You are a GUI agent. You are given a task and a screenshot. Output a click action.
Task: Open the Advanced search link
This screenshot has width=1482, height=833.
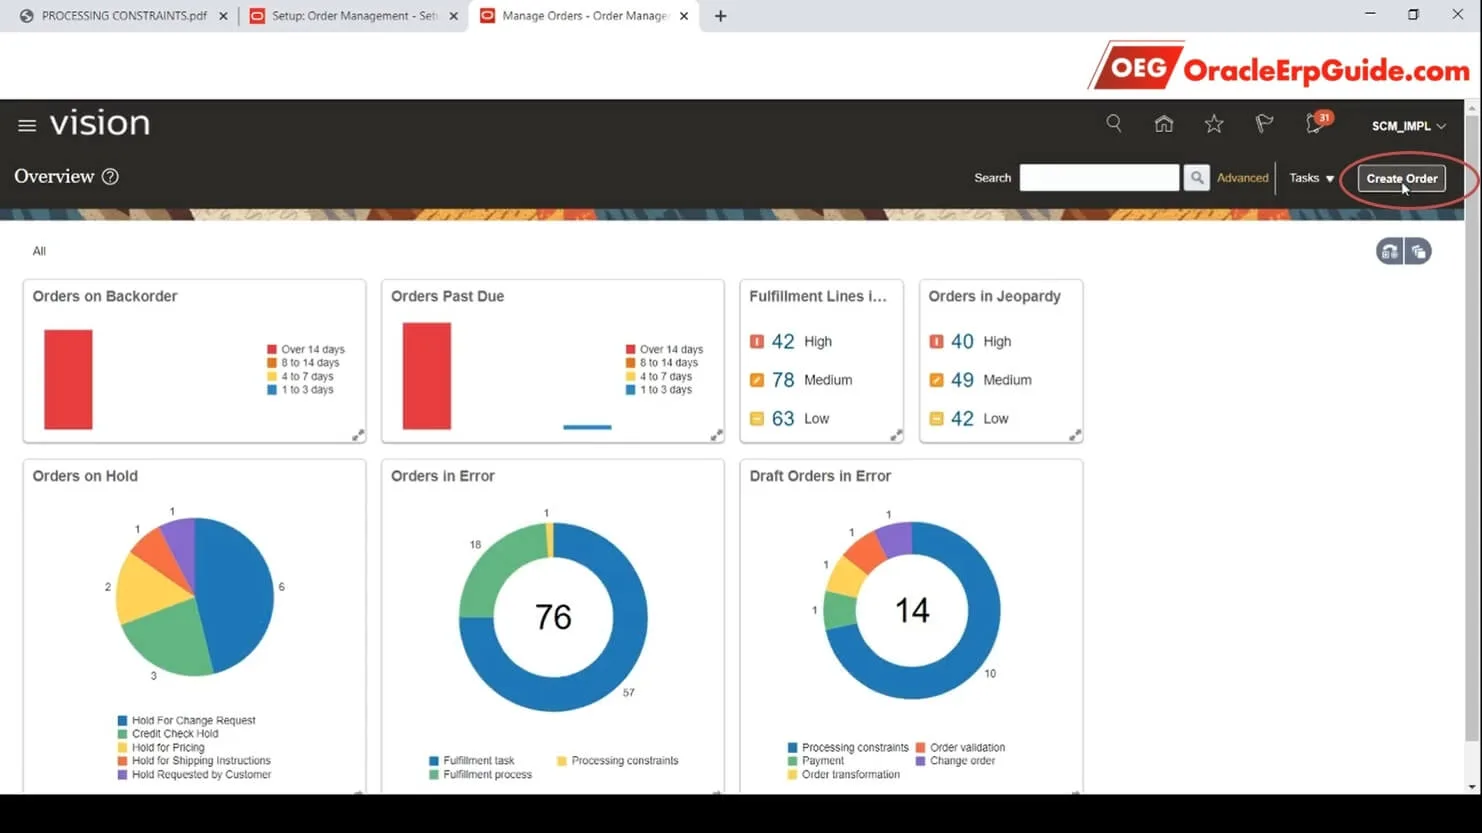point(1242,178)
